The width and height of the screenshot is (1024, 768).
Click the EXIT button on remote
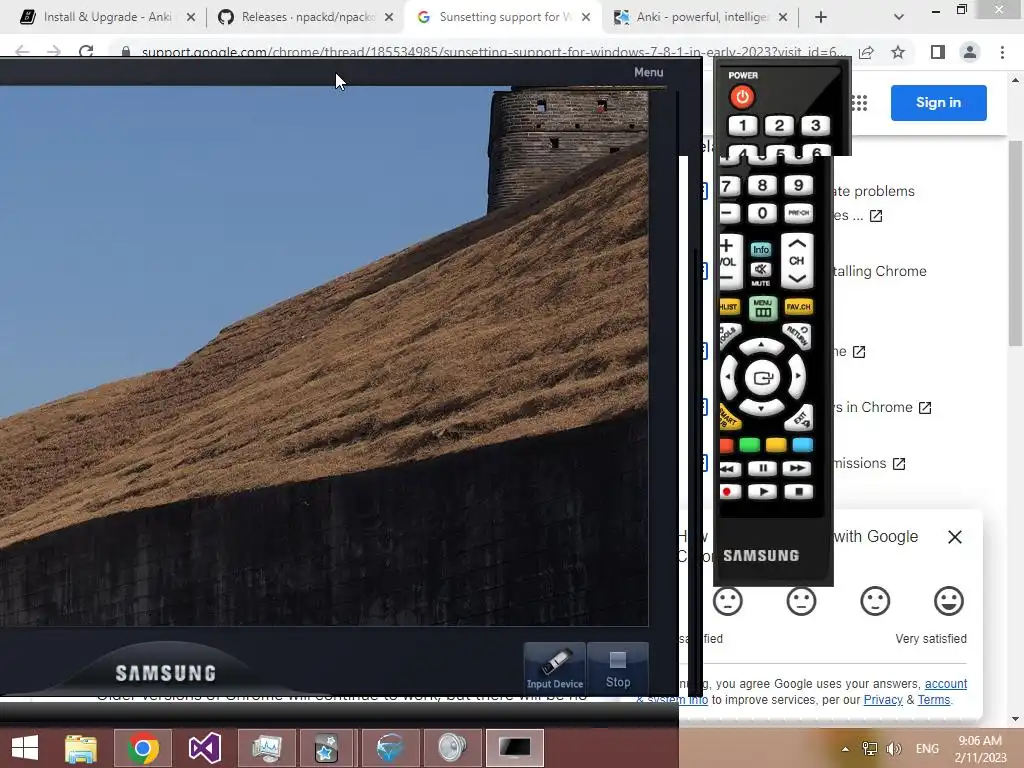(800, 419)
